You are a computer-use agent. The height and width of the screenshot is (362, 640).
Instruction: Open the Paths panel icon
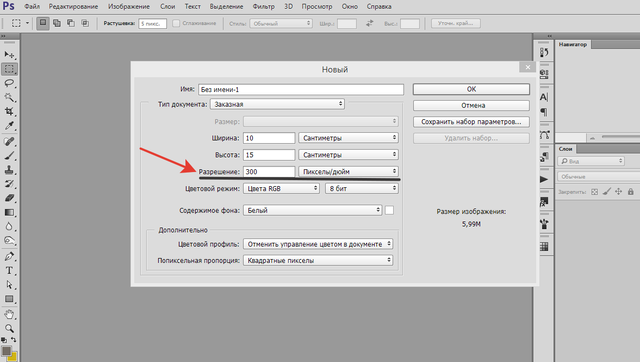click(544, 135)
